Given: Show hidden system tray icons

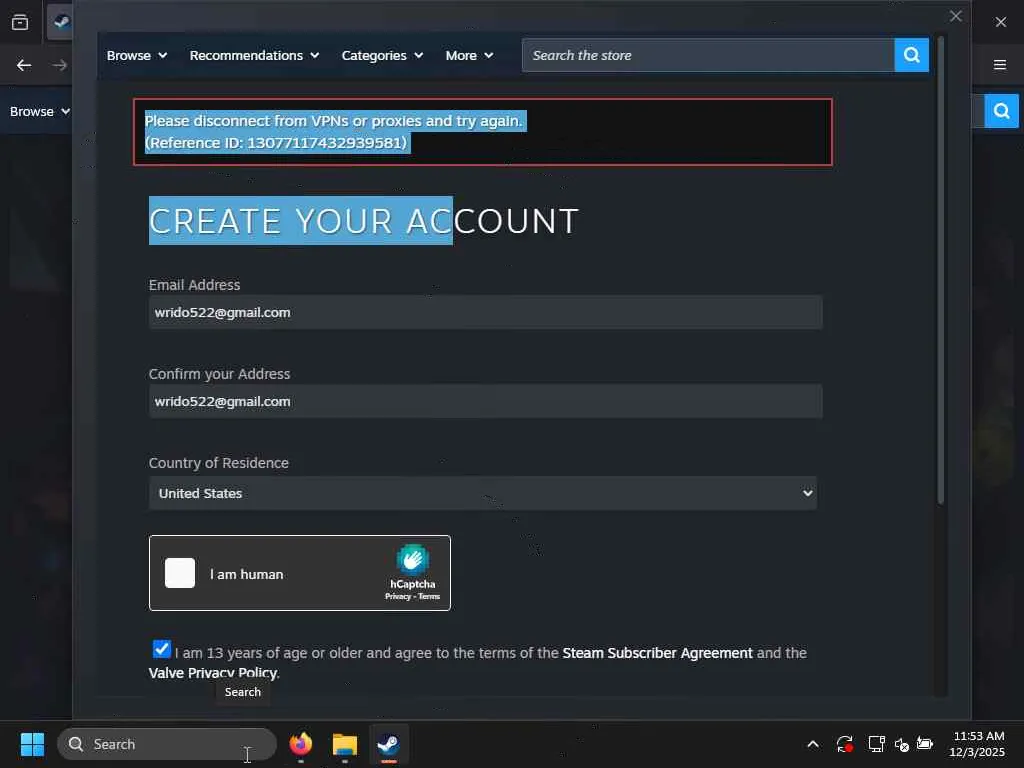Looking at the screenshot, I should click(813, 744).
